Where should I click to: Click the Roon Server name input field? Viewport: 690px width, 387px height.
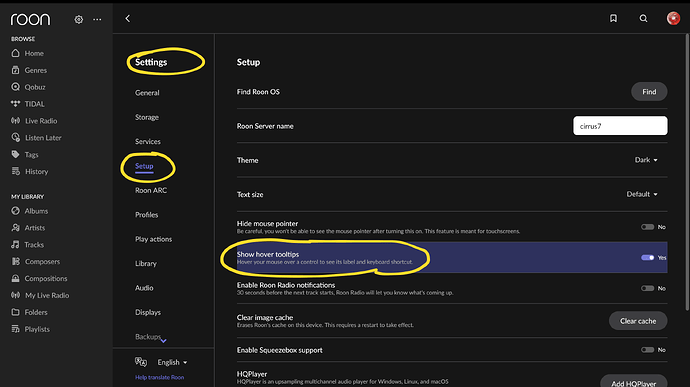620,126
